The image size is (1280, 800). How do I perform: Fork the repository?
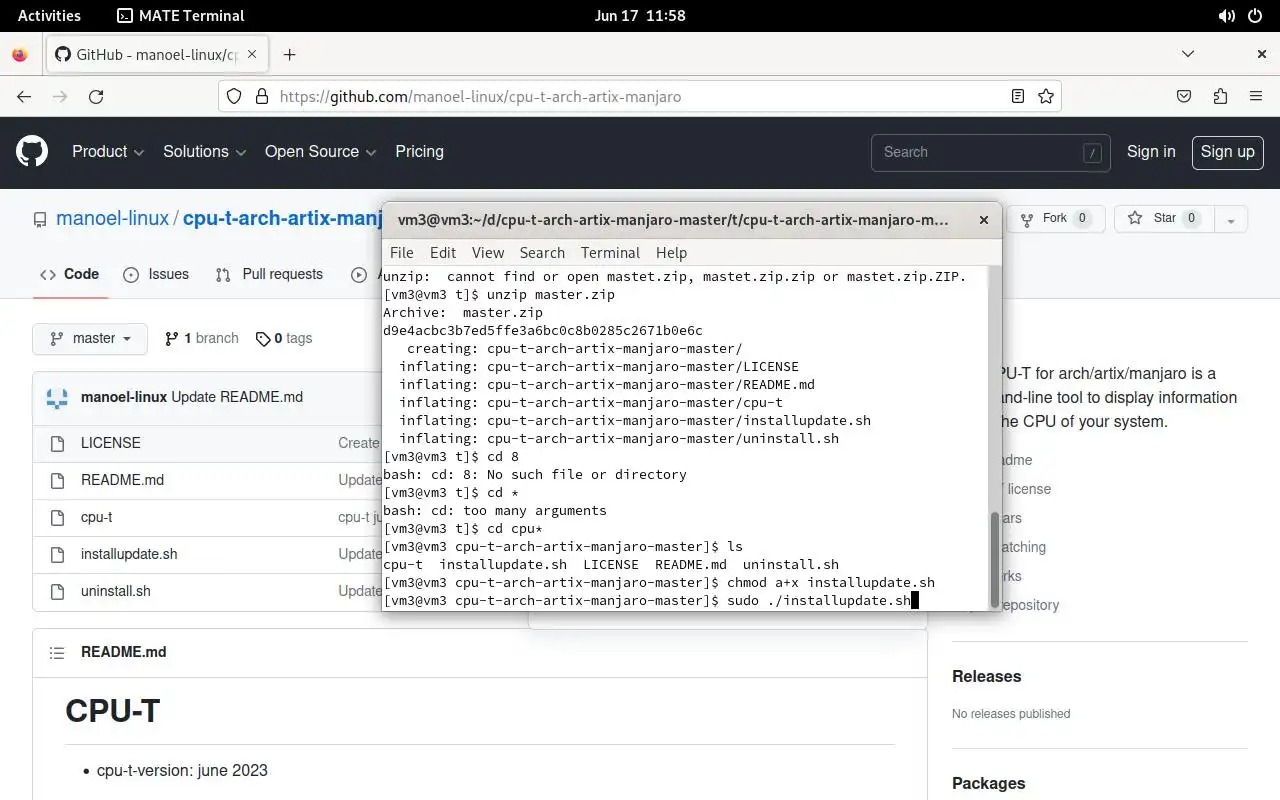(1055, 219)
